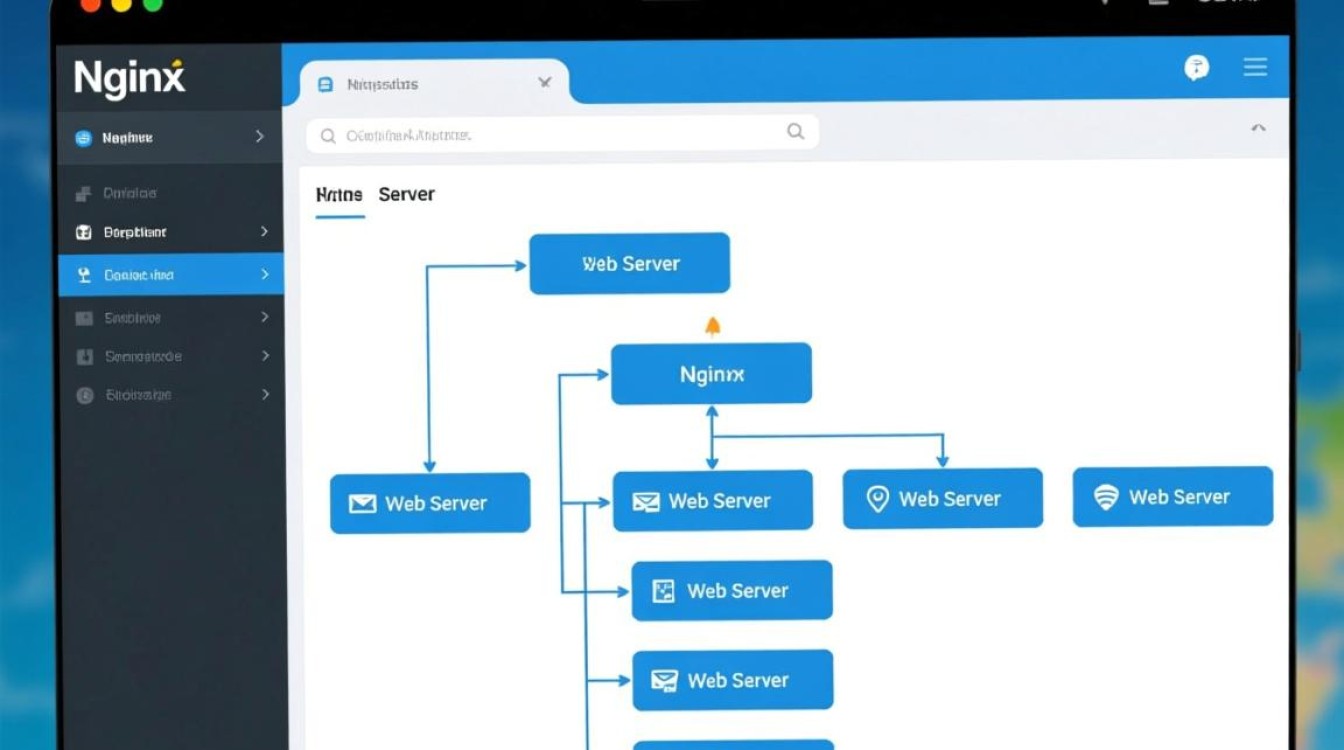Click the location pin icon on Web Server node
This screenshot has width=1344, height=750.
click(877, 499)
